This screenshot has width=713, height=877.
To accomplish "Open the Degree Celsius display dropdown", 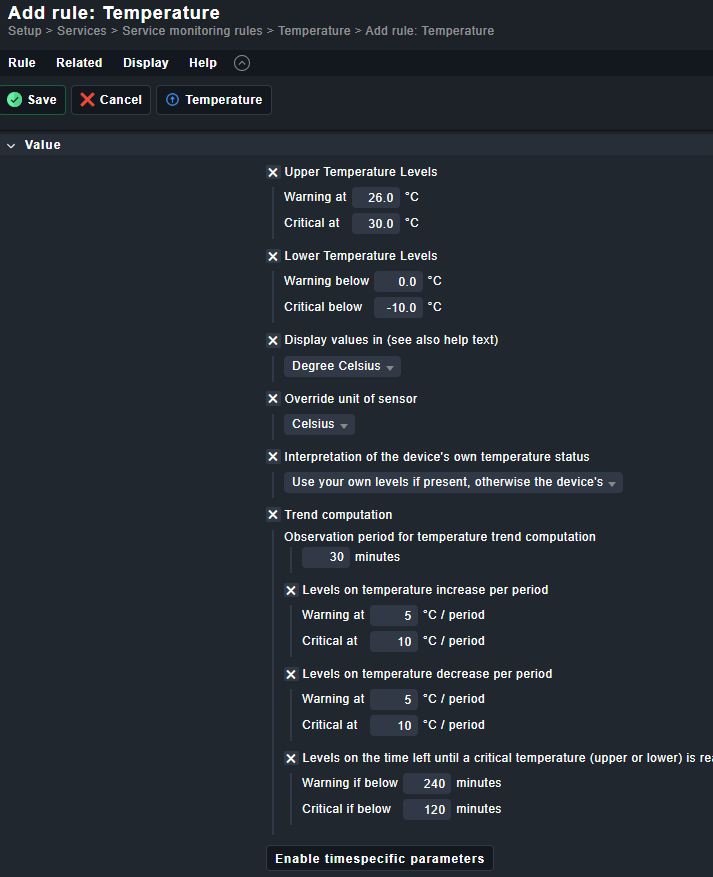I will click(x=342, y=366).
